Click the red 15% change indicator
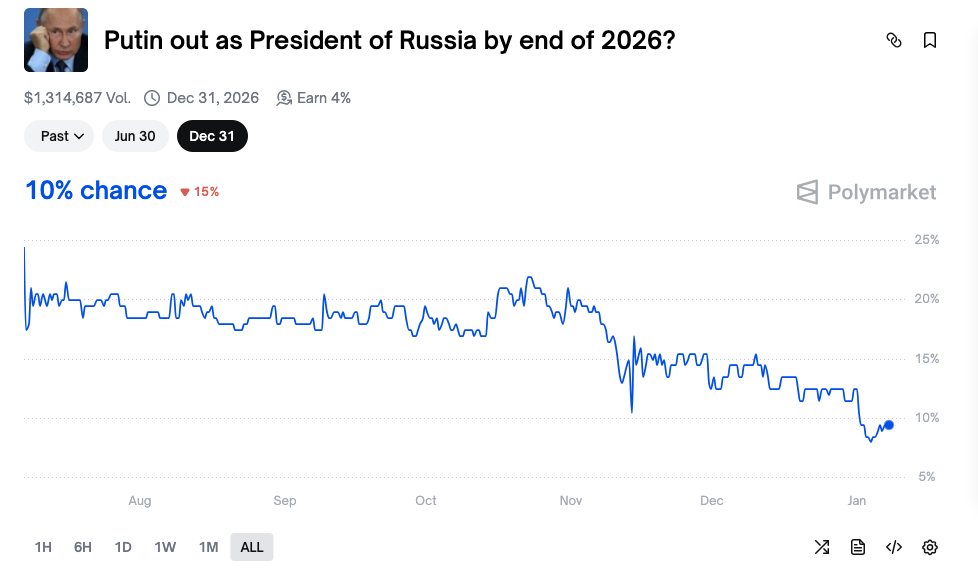This screenshot has height=586, width=978. [x=199, y=191]
